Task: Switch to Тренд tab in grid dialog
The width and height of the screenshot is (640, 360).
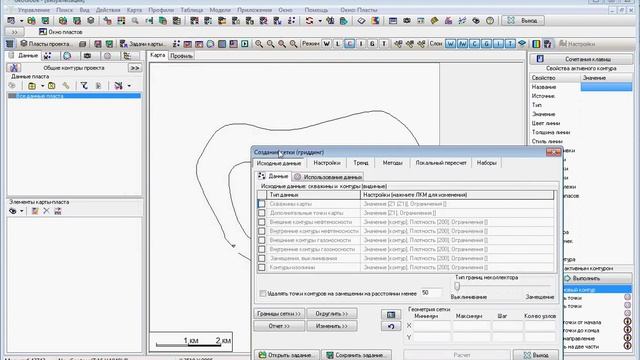Action: [361, 163]
